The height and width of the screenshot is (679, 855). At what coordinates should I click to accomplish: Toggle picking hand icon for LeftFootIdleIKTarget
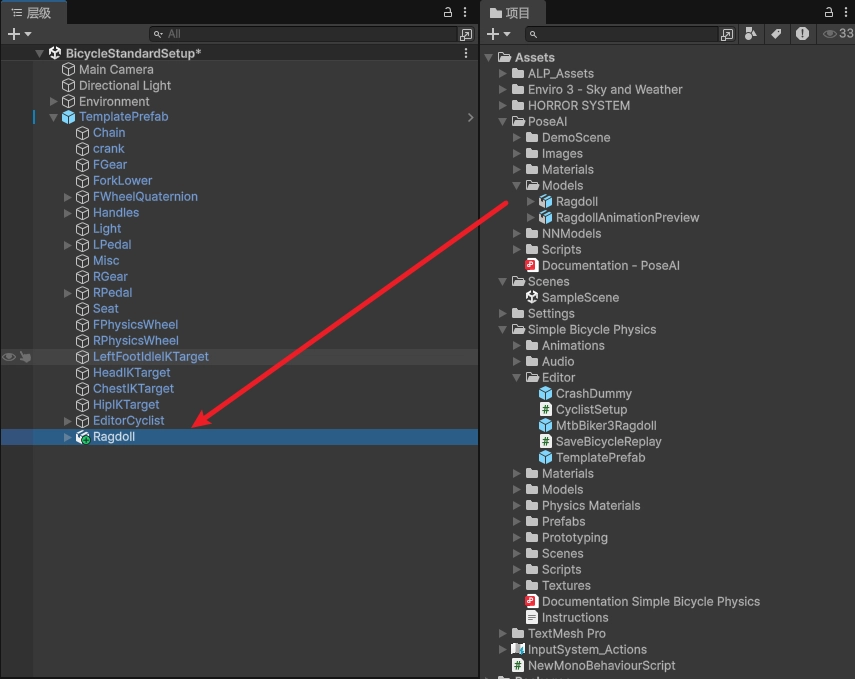point(25,357)
